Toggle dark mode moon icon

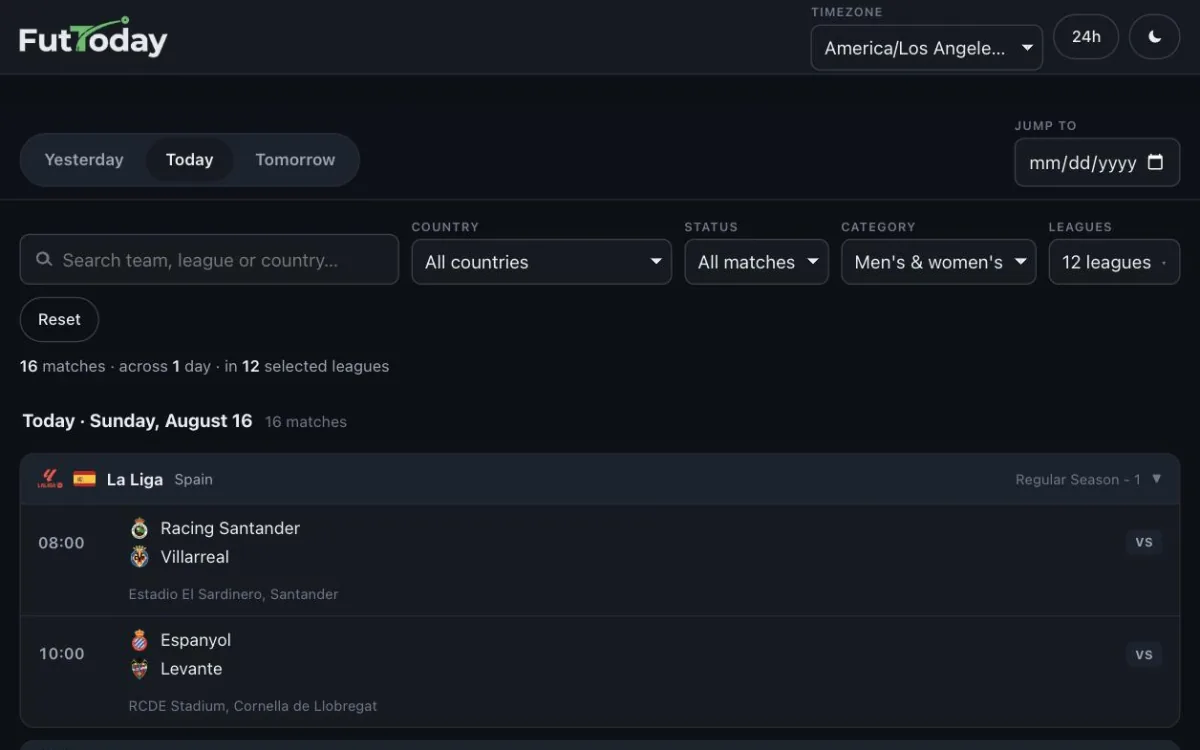click(1154, 37)
